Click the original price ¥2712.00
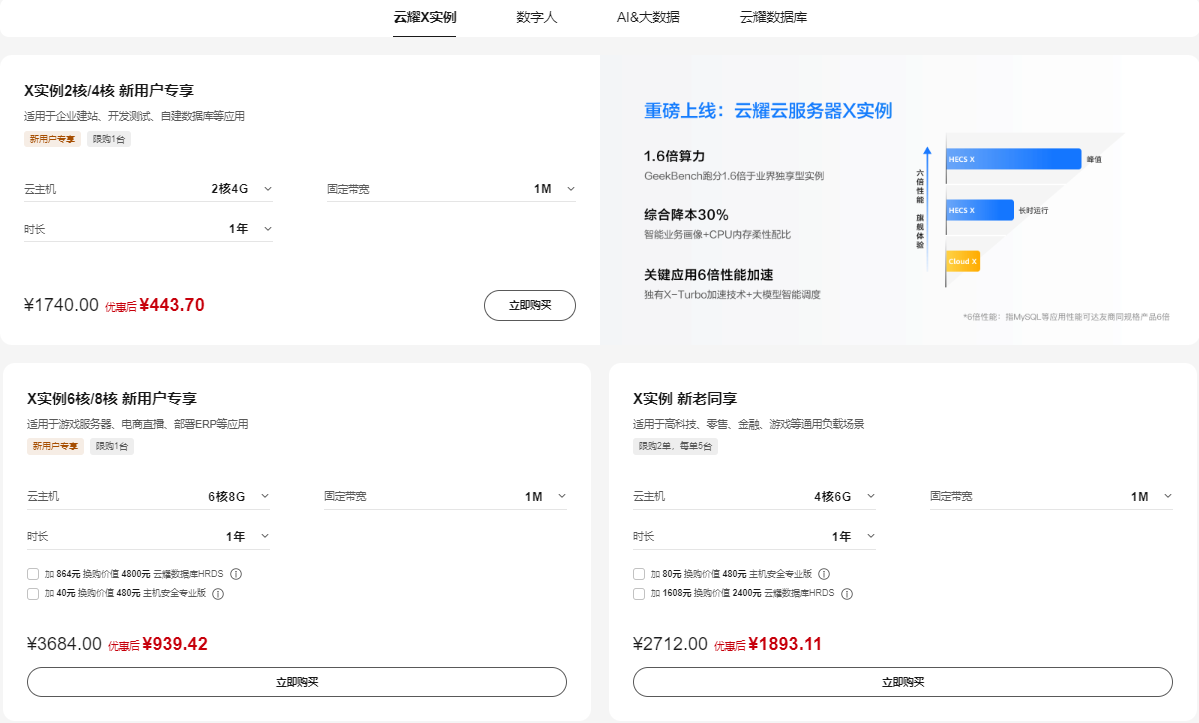This screenshot has width=1199, height=723. coord(671,644)
